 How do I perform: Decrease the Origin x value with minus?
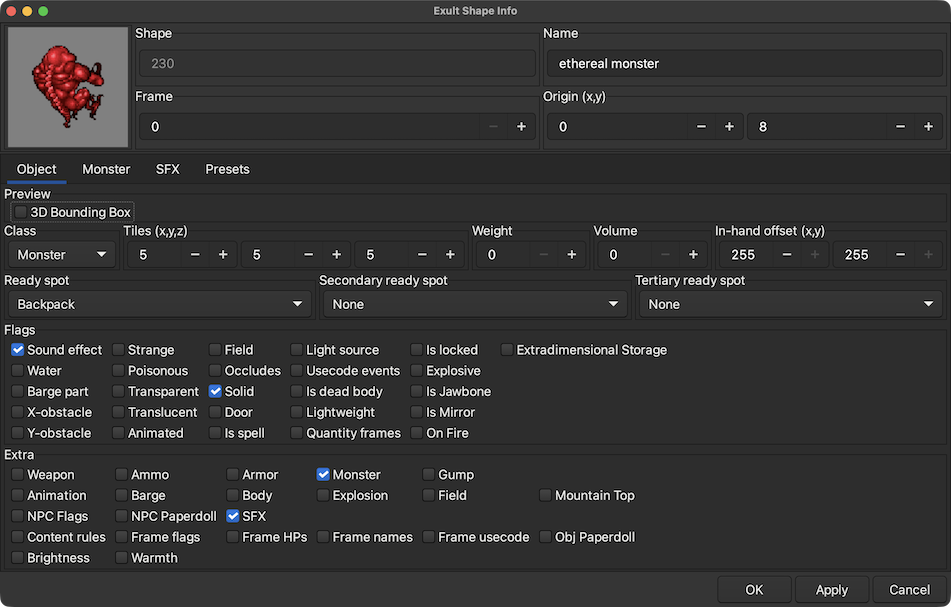(701, 127)
